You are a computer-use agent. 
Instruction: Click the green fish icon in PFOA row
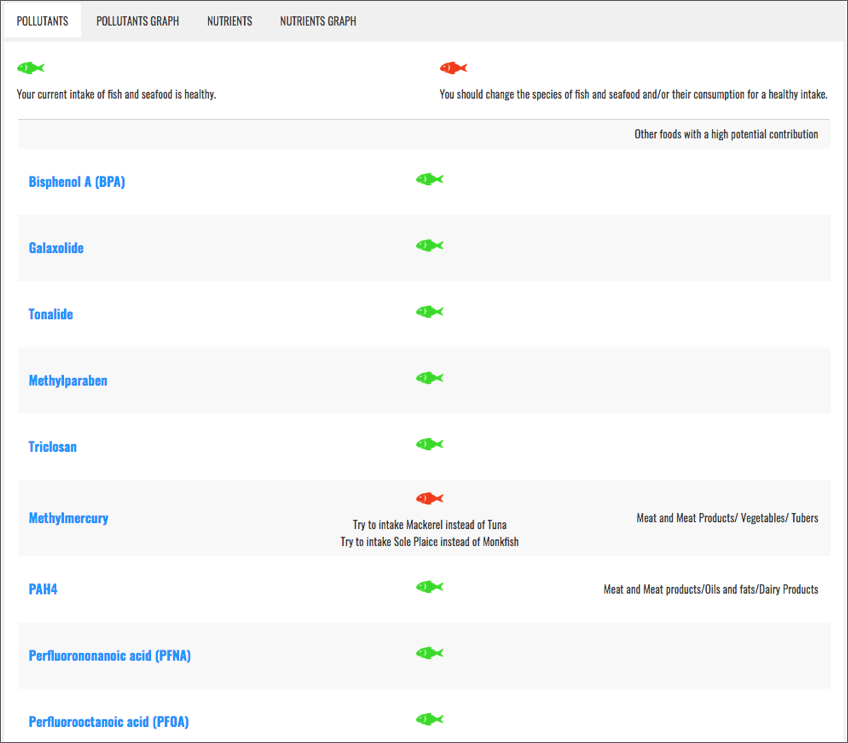coord(429,719)
